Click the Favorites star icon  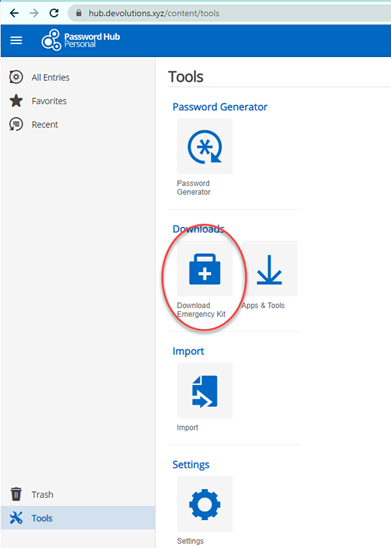click(x=16, y=101)
